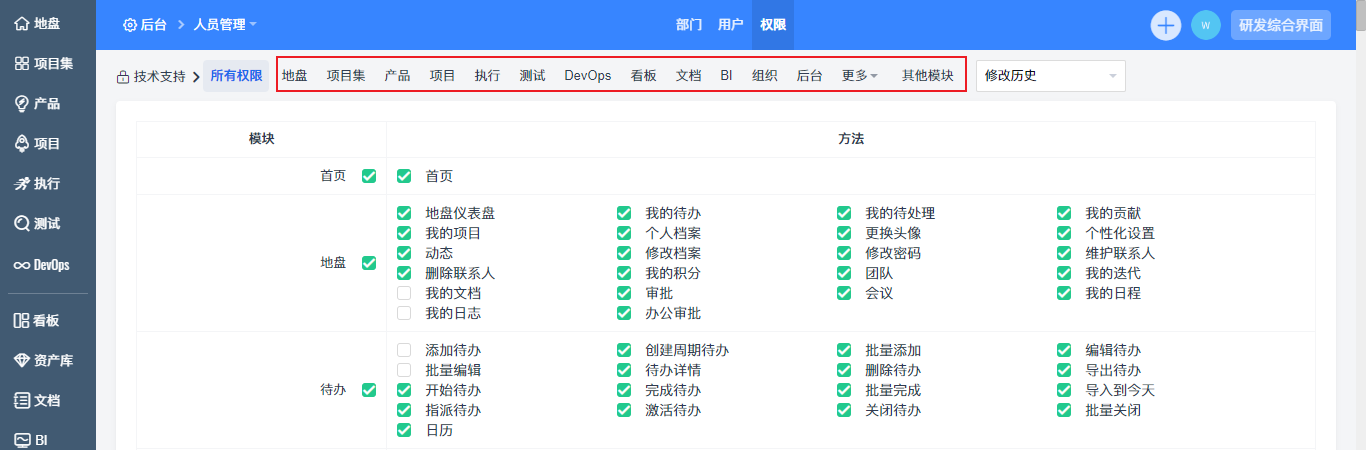
Task: Open 执行 in the sidebar
Action: pos(37,184)
